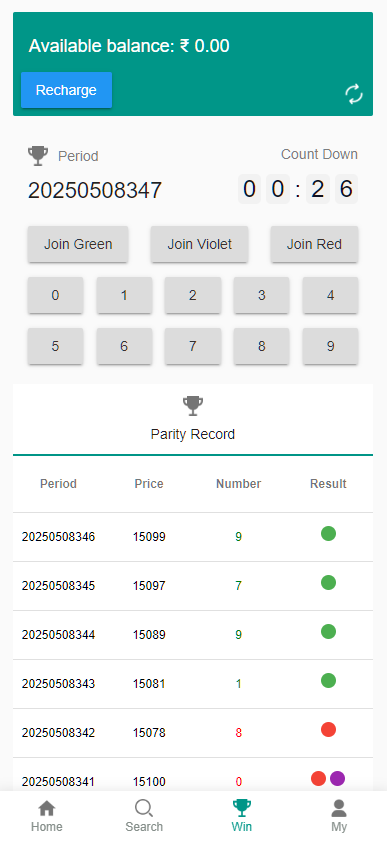Open record row for period 20250508344
The image size is (387, 841).
click(x=193, y=635)
